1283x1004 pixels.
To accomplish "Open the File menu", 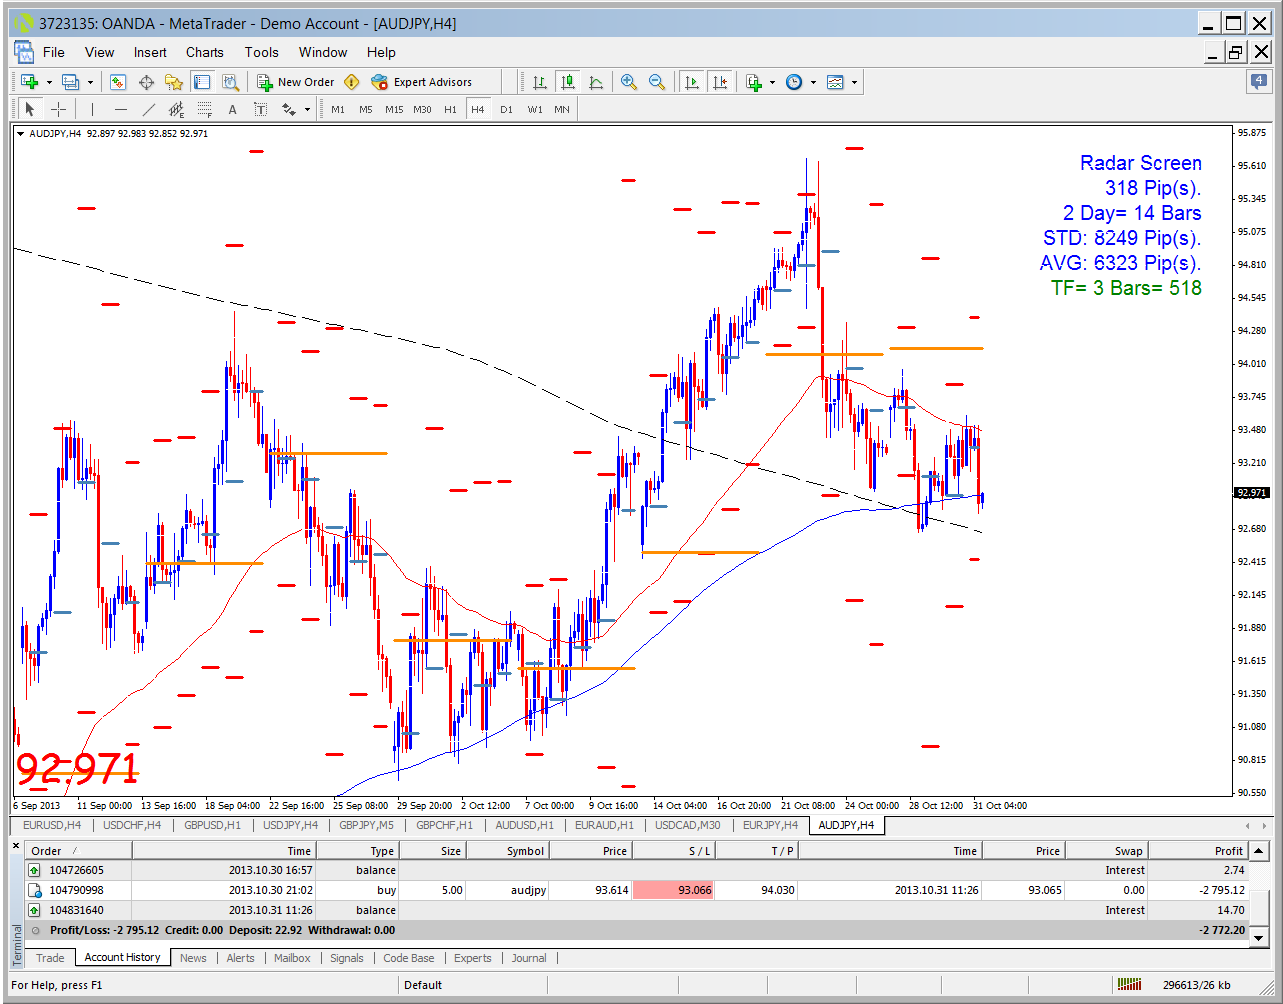I will [x=54, y=52].
